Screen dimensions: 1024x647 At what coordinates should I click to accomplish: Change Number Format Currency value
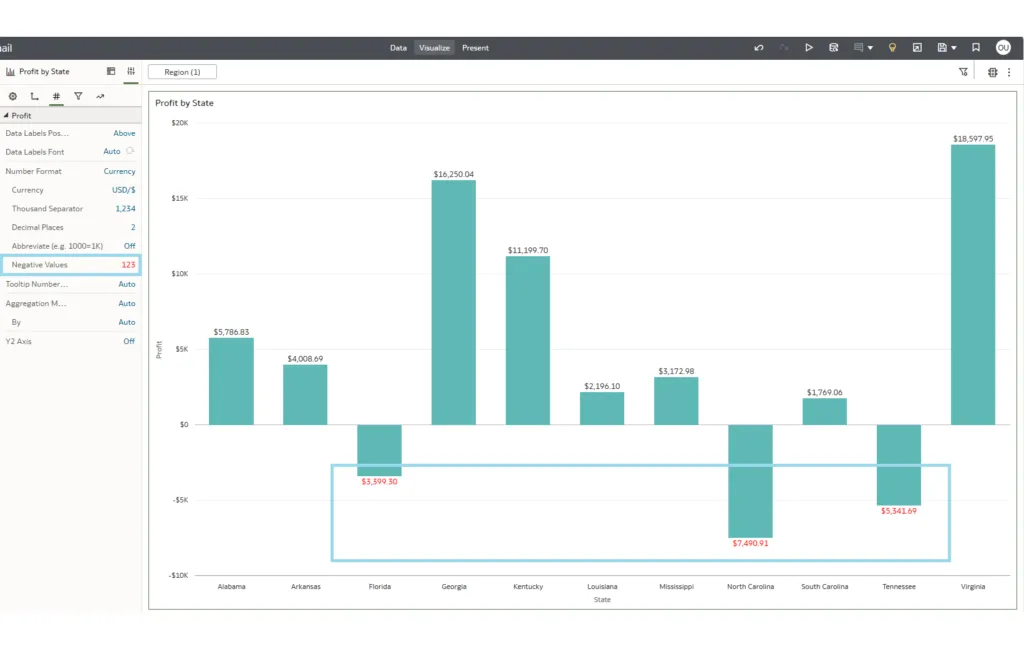(119, 171)
